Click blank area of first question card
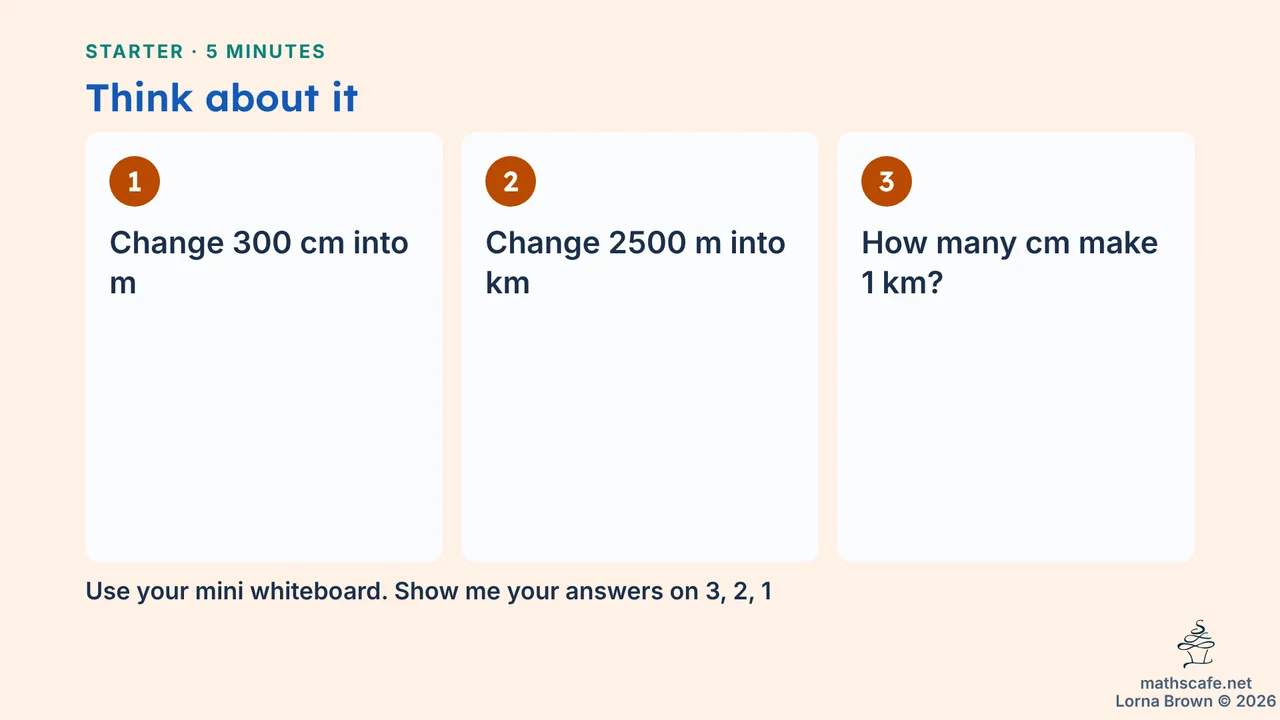This screenshot has width=1280, height=720. 264,430
